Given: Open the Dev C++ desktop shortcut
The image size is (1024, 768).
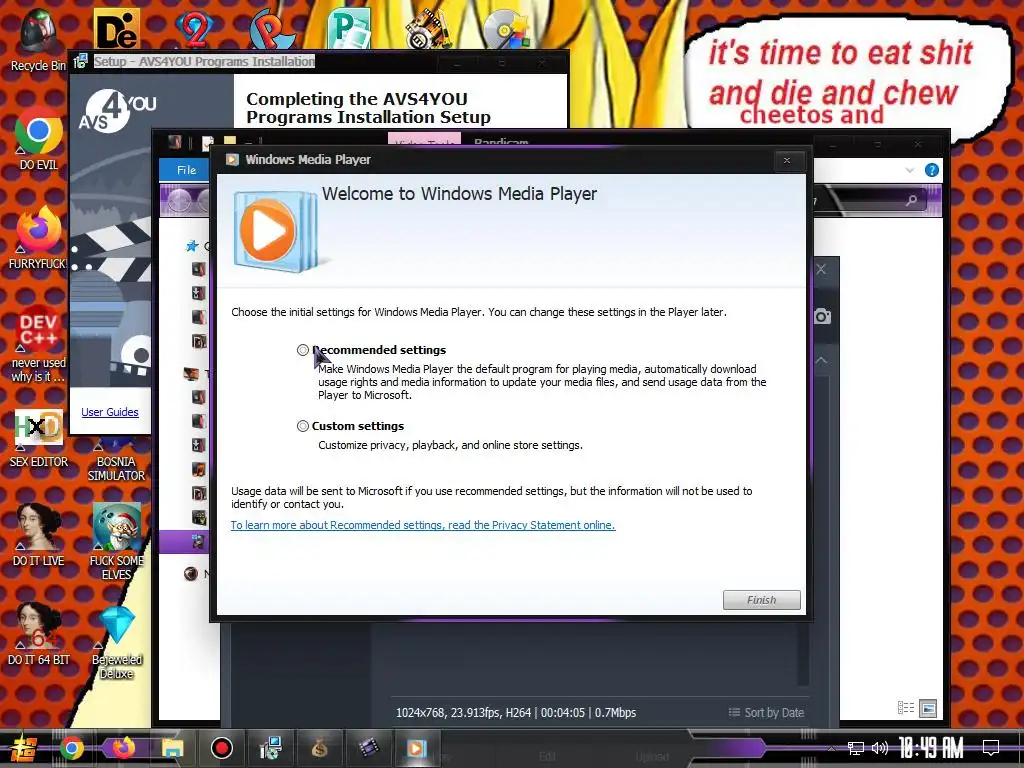Looking at the screenshot, I should (x=38, y=344).
